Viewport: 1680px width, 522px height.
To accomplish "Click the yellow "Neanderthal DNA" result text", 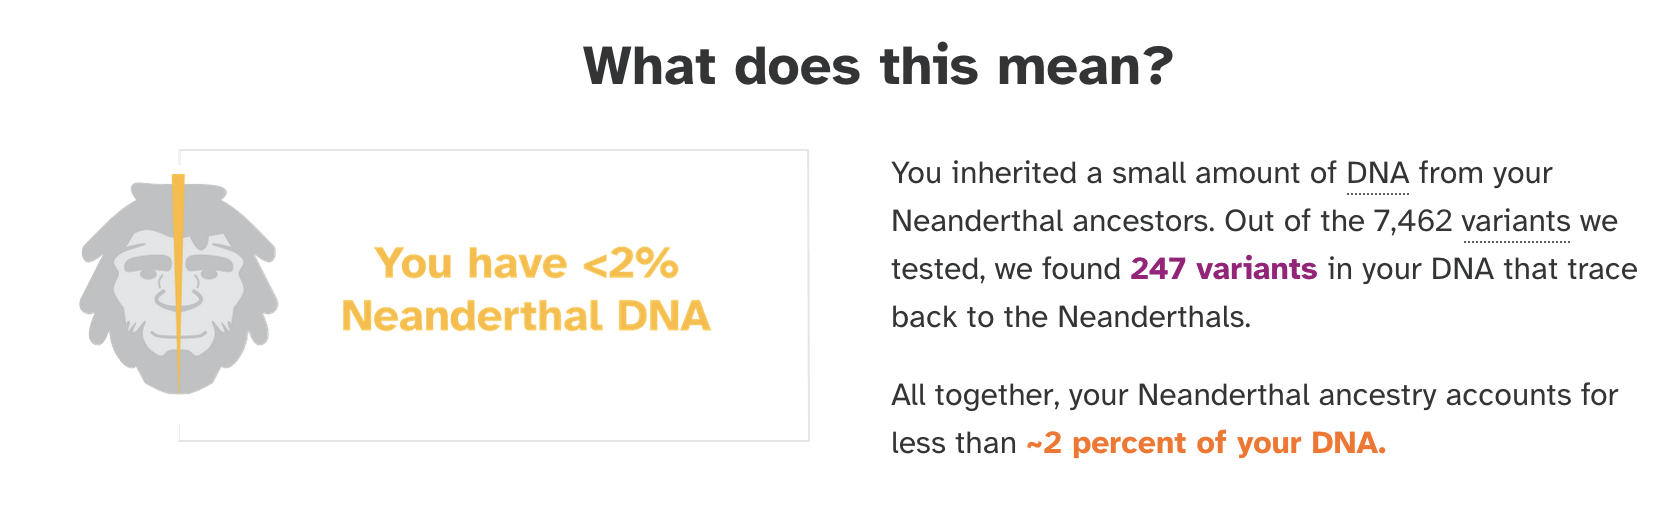I will tap(526, 316).
